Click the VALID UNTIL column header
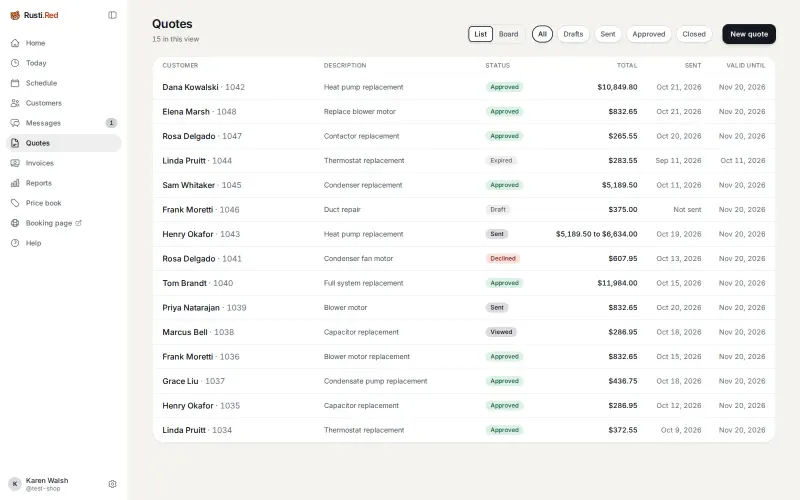This screenshot has width=800, height=500. coord(746,65)
